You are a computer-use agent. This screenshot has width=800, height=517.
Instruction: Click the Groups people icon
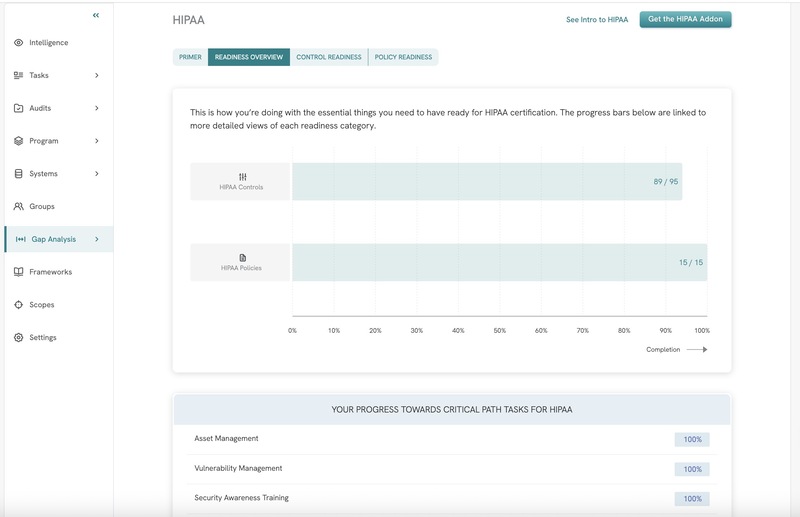click(x=18, y=206)
